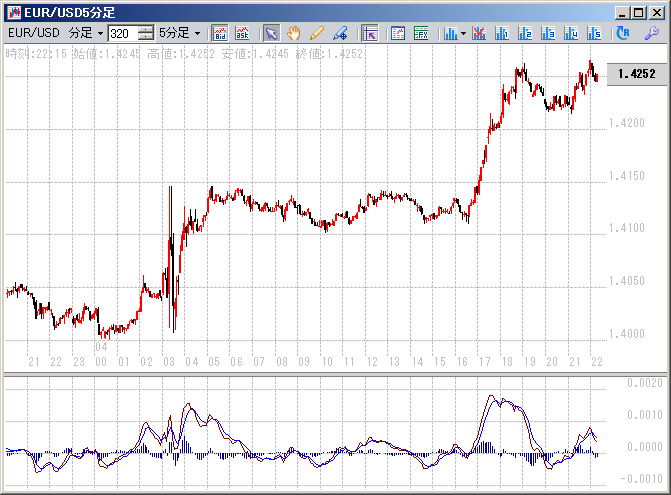Select the marker pen with crosshair tool
Screen dimensions: 671x495
tap(340, 33)
